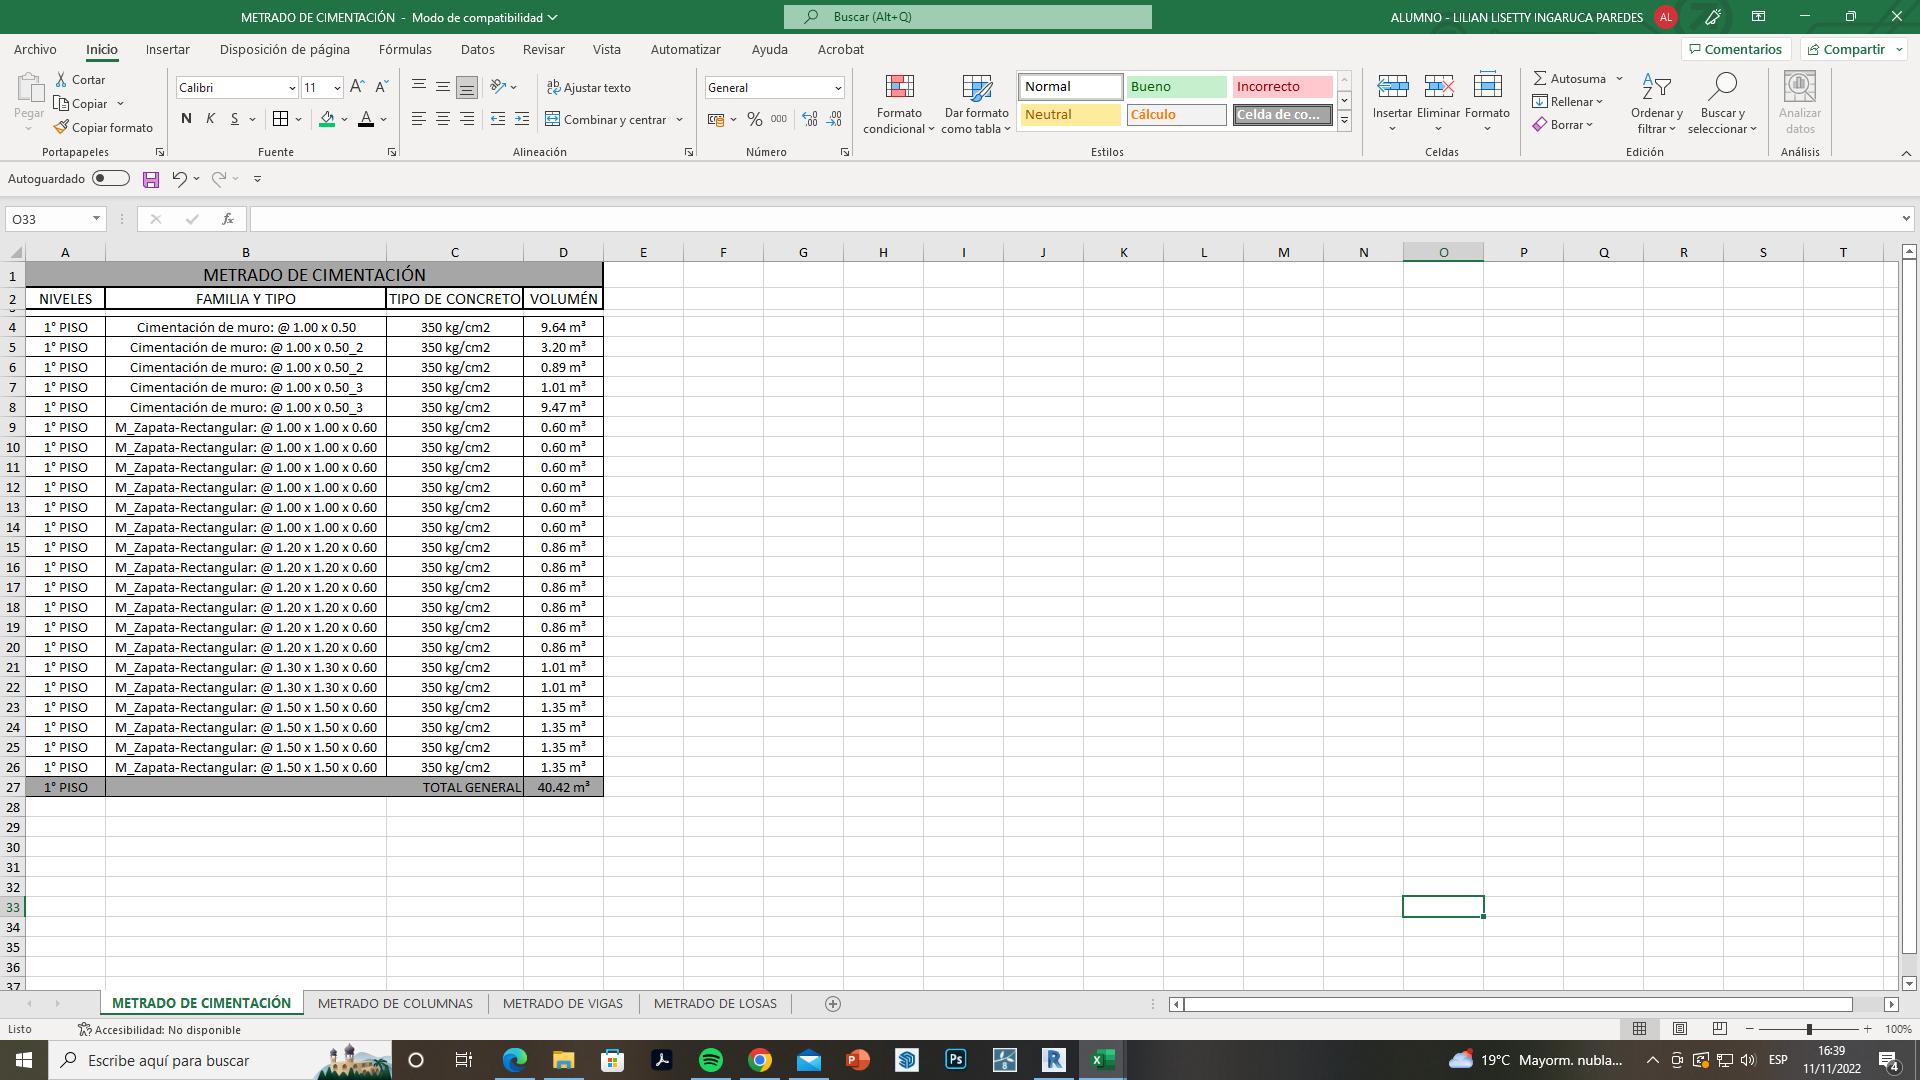1920x1080 pixels.
Task: Toggle the Autoguardado switch
Action: coord(111,179)
